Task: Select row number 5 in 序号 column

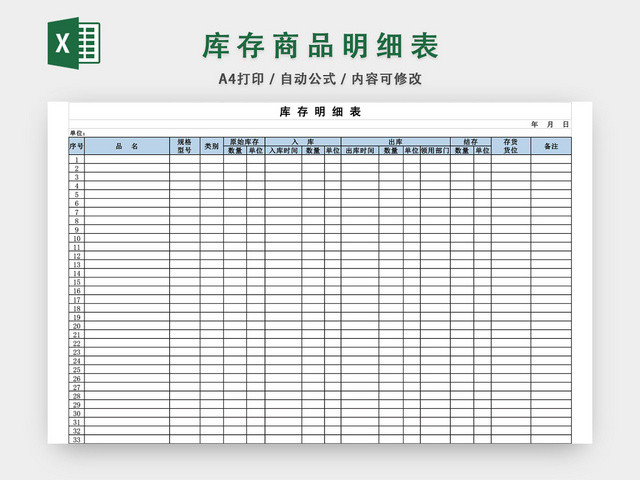Action: [76, 194]
